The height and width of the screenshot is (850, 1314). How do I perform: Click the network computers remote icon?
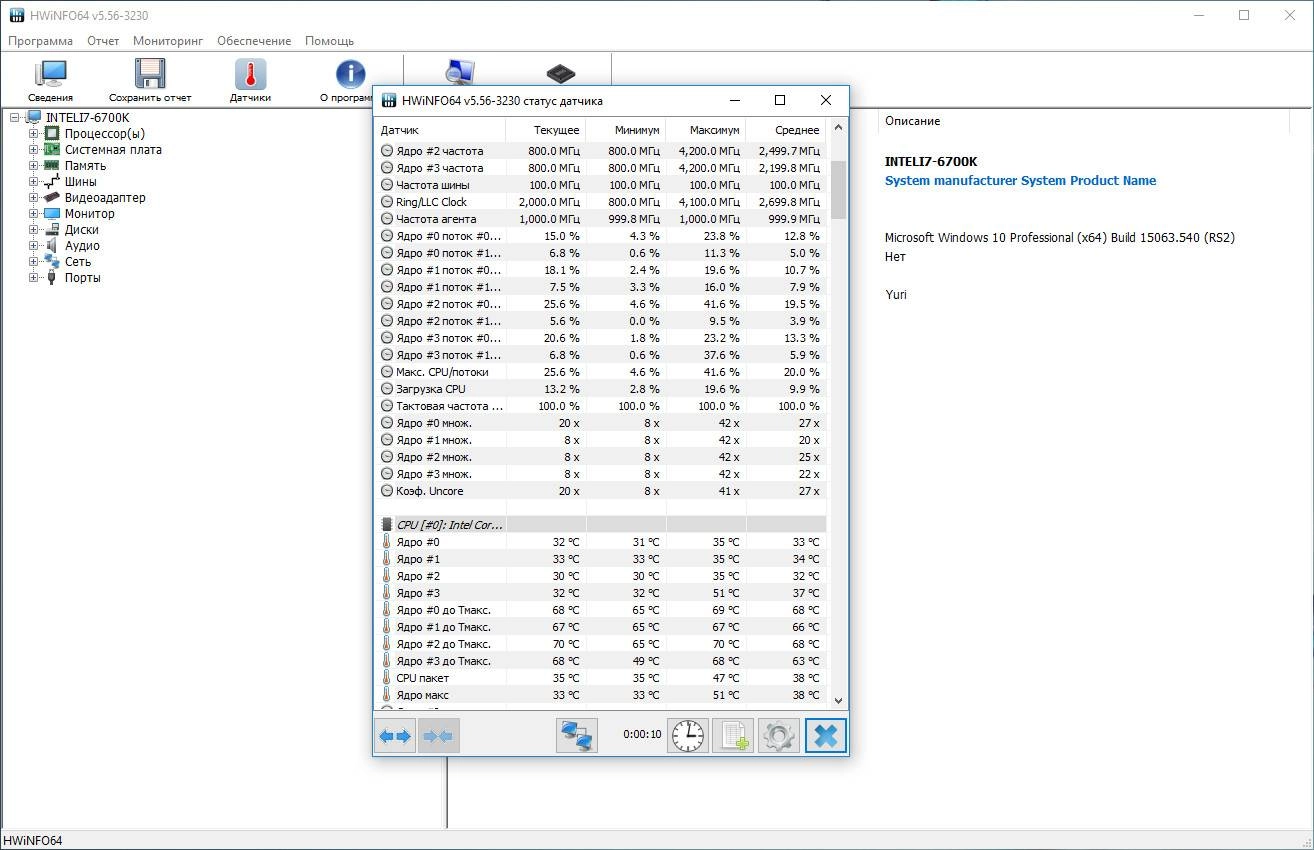577,736
